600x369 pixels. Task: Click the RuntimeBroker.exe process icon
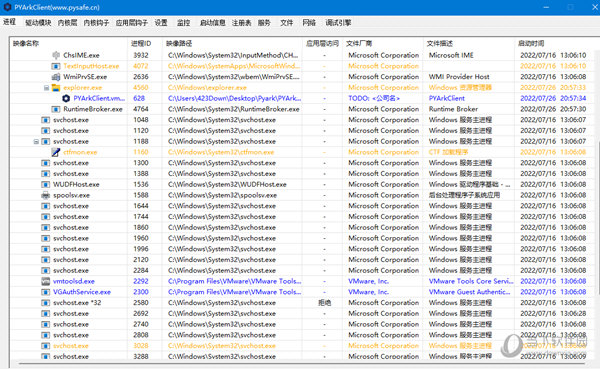[x=56, y=109]
